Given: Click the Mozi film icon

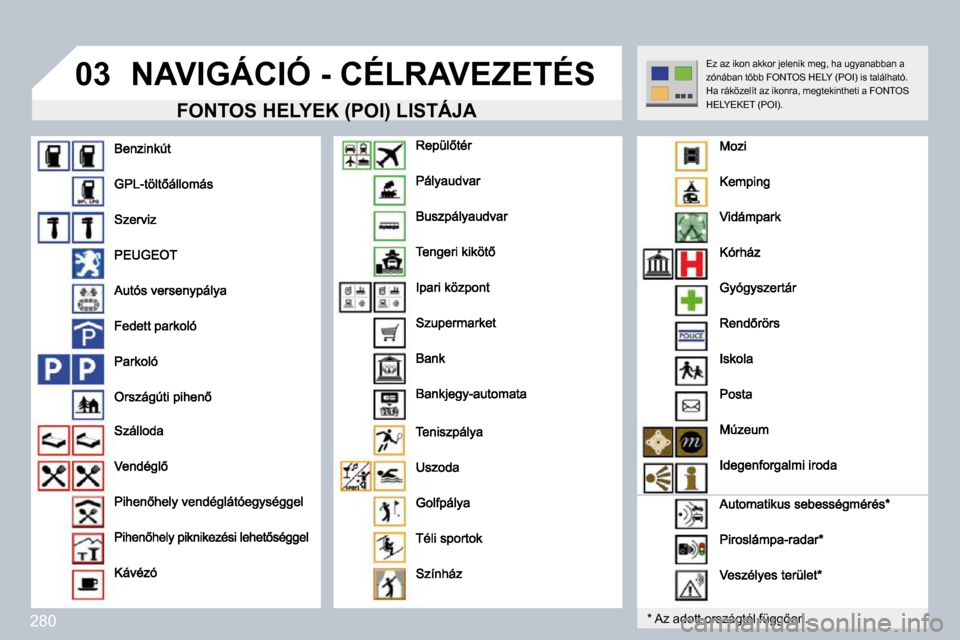Looking at the screenshot, I should click(691, 156).
